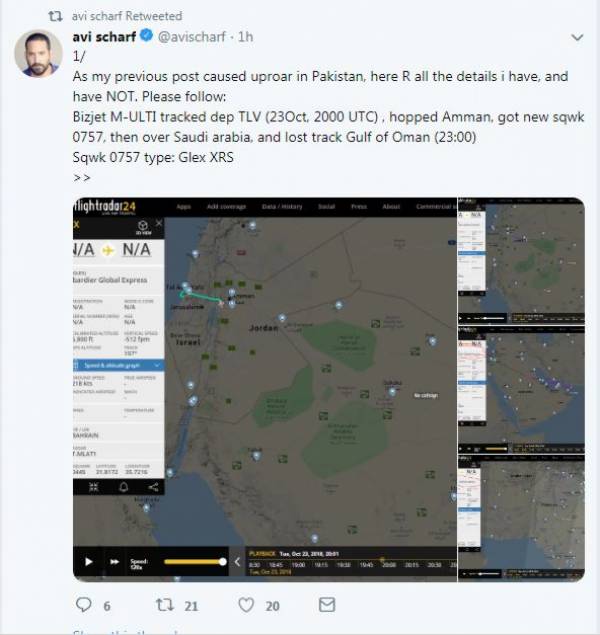Adjust the yellow playback speed slider
This screenshot has width=600, height=635.
(x=195, y=562)
